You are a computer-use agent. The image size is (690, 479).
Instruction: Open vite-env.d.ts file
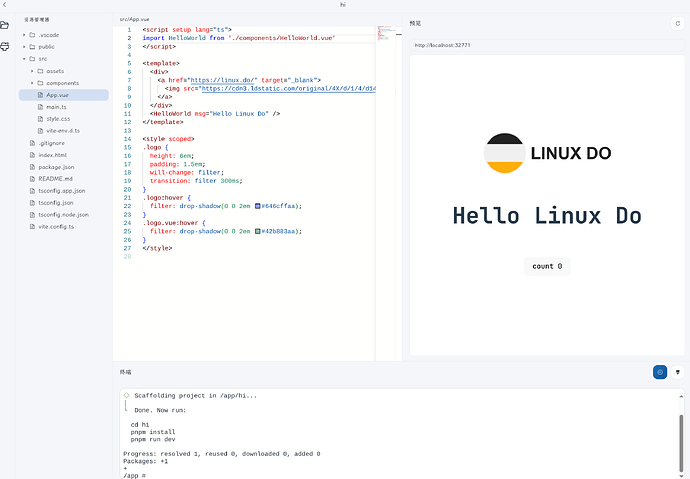point(63,131)
